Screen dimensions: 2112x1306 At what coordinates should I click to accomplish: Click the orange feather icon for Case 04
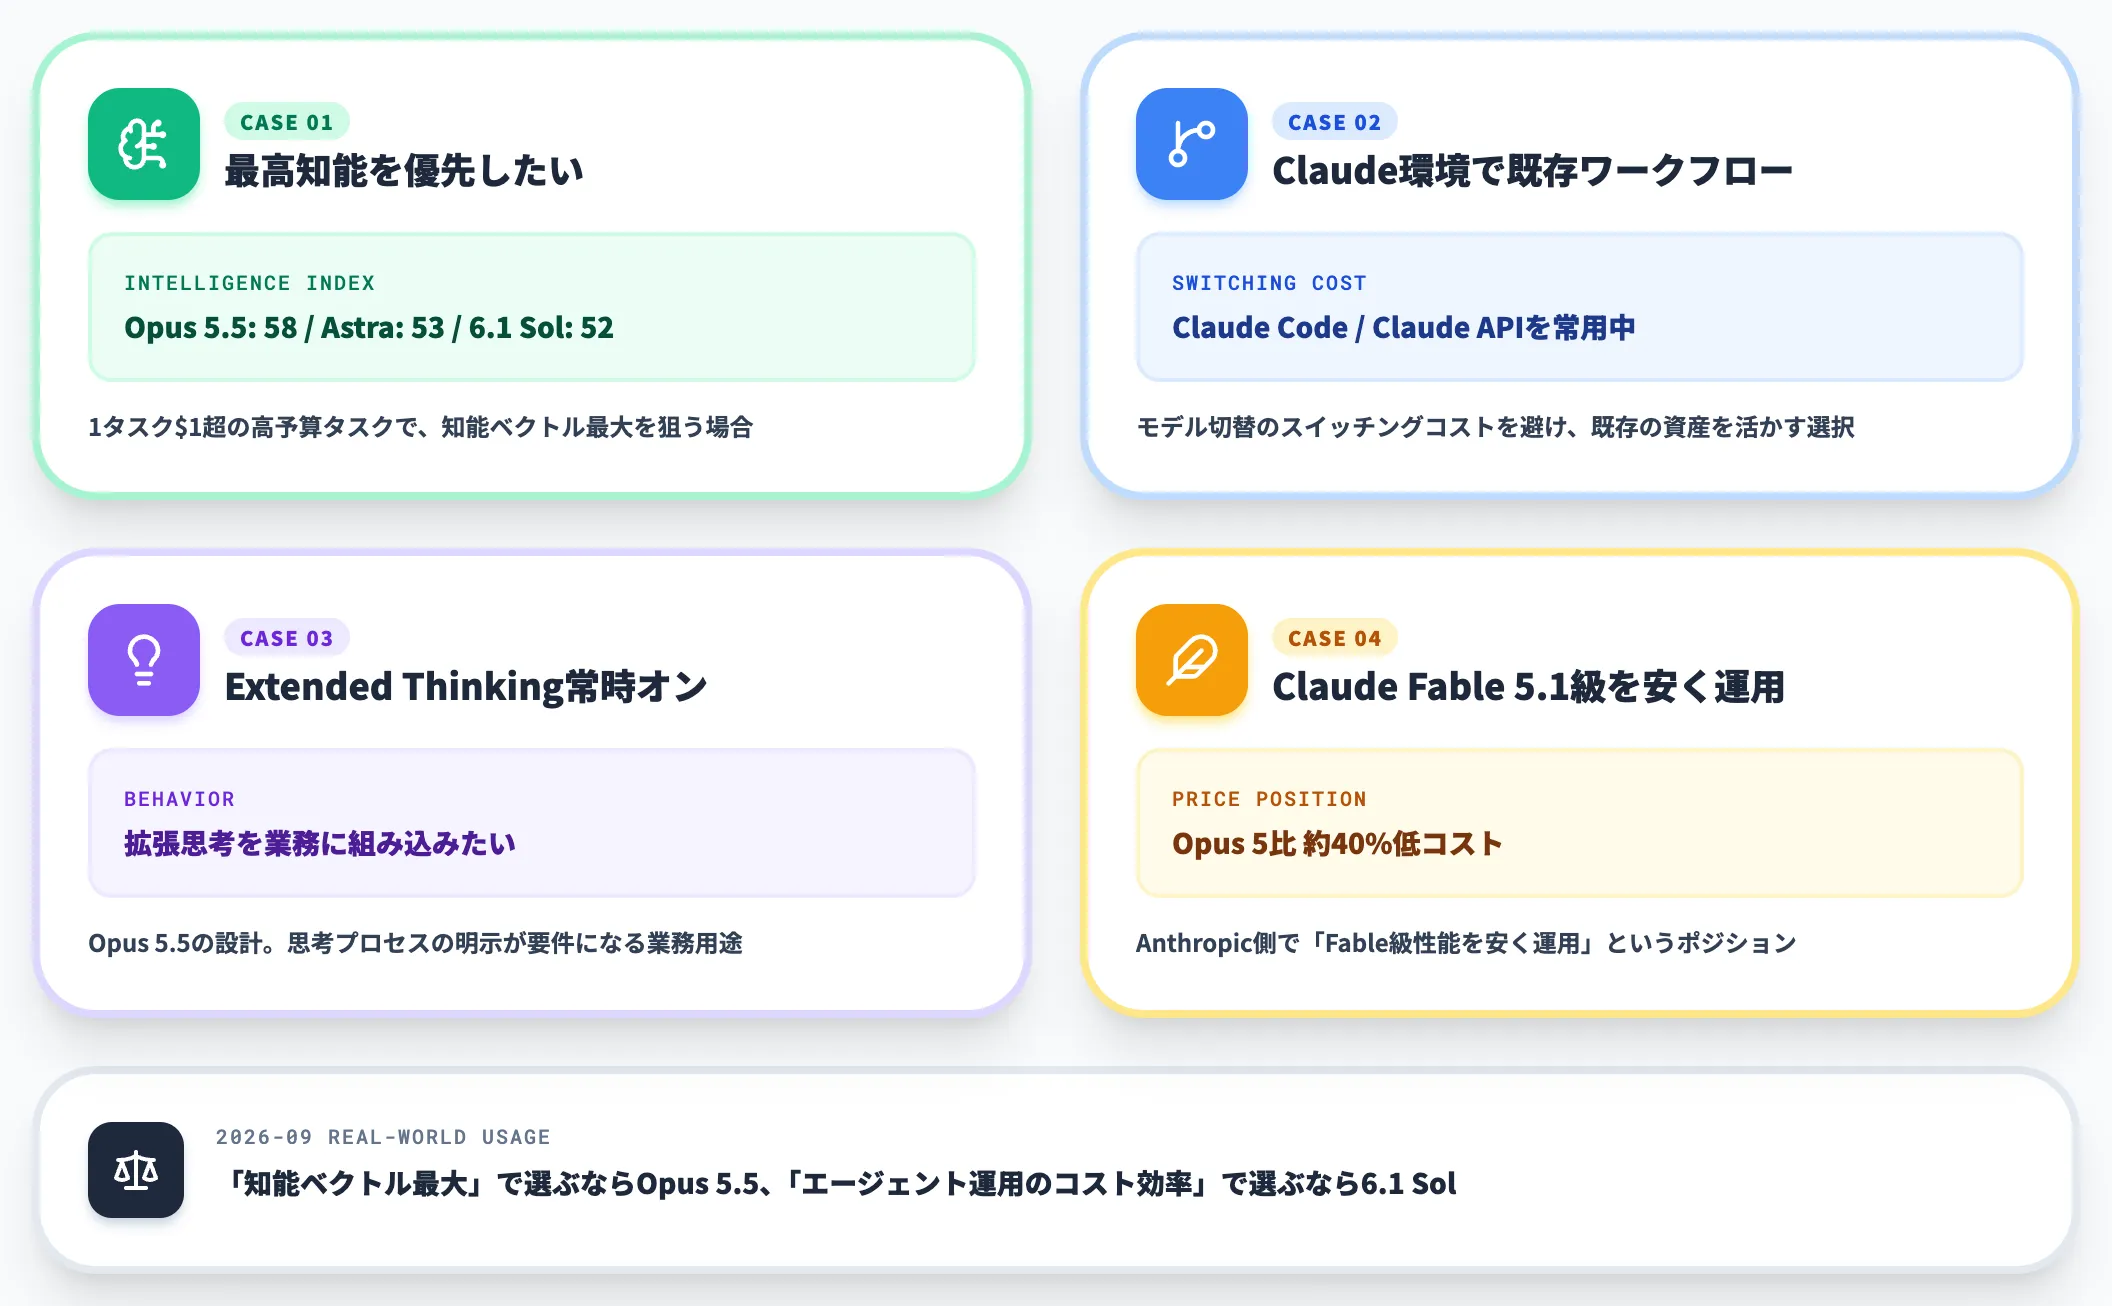[x=1192, y=660]
